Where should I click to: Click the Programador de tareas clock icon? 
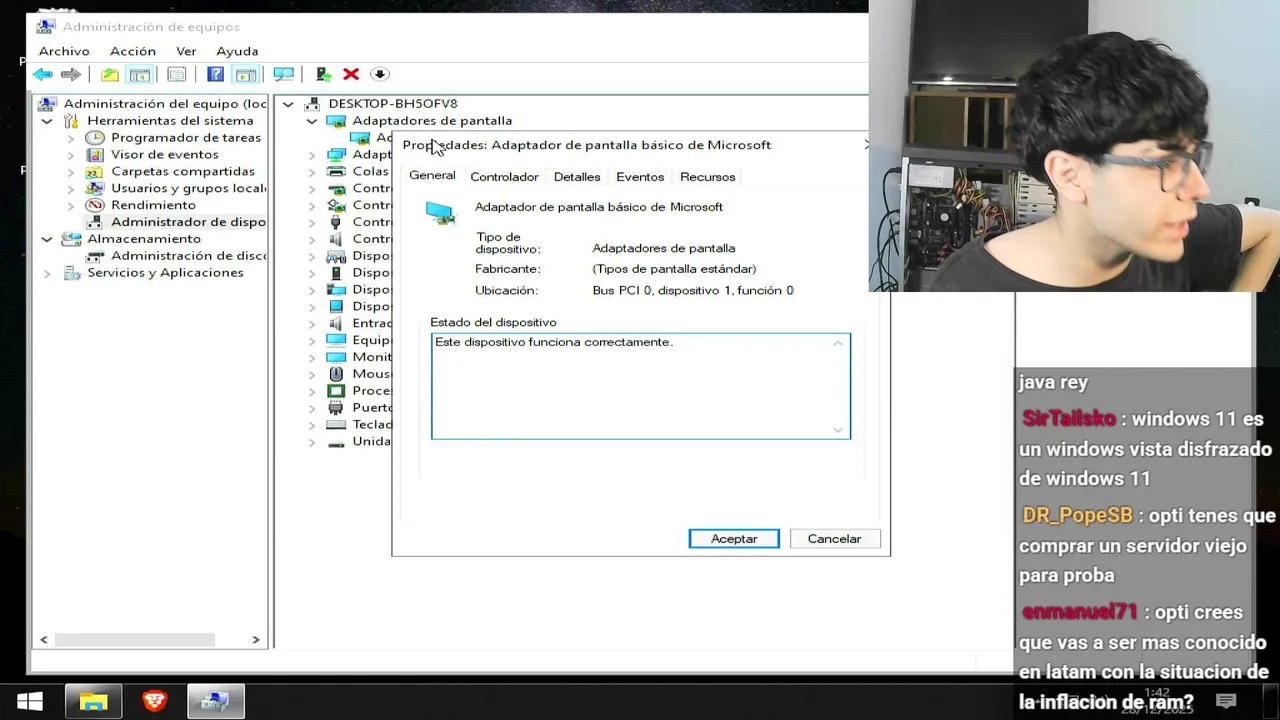point(95,137)
